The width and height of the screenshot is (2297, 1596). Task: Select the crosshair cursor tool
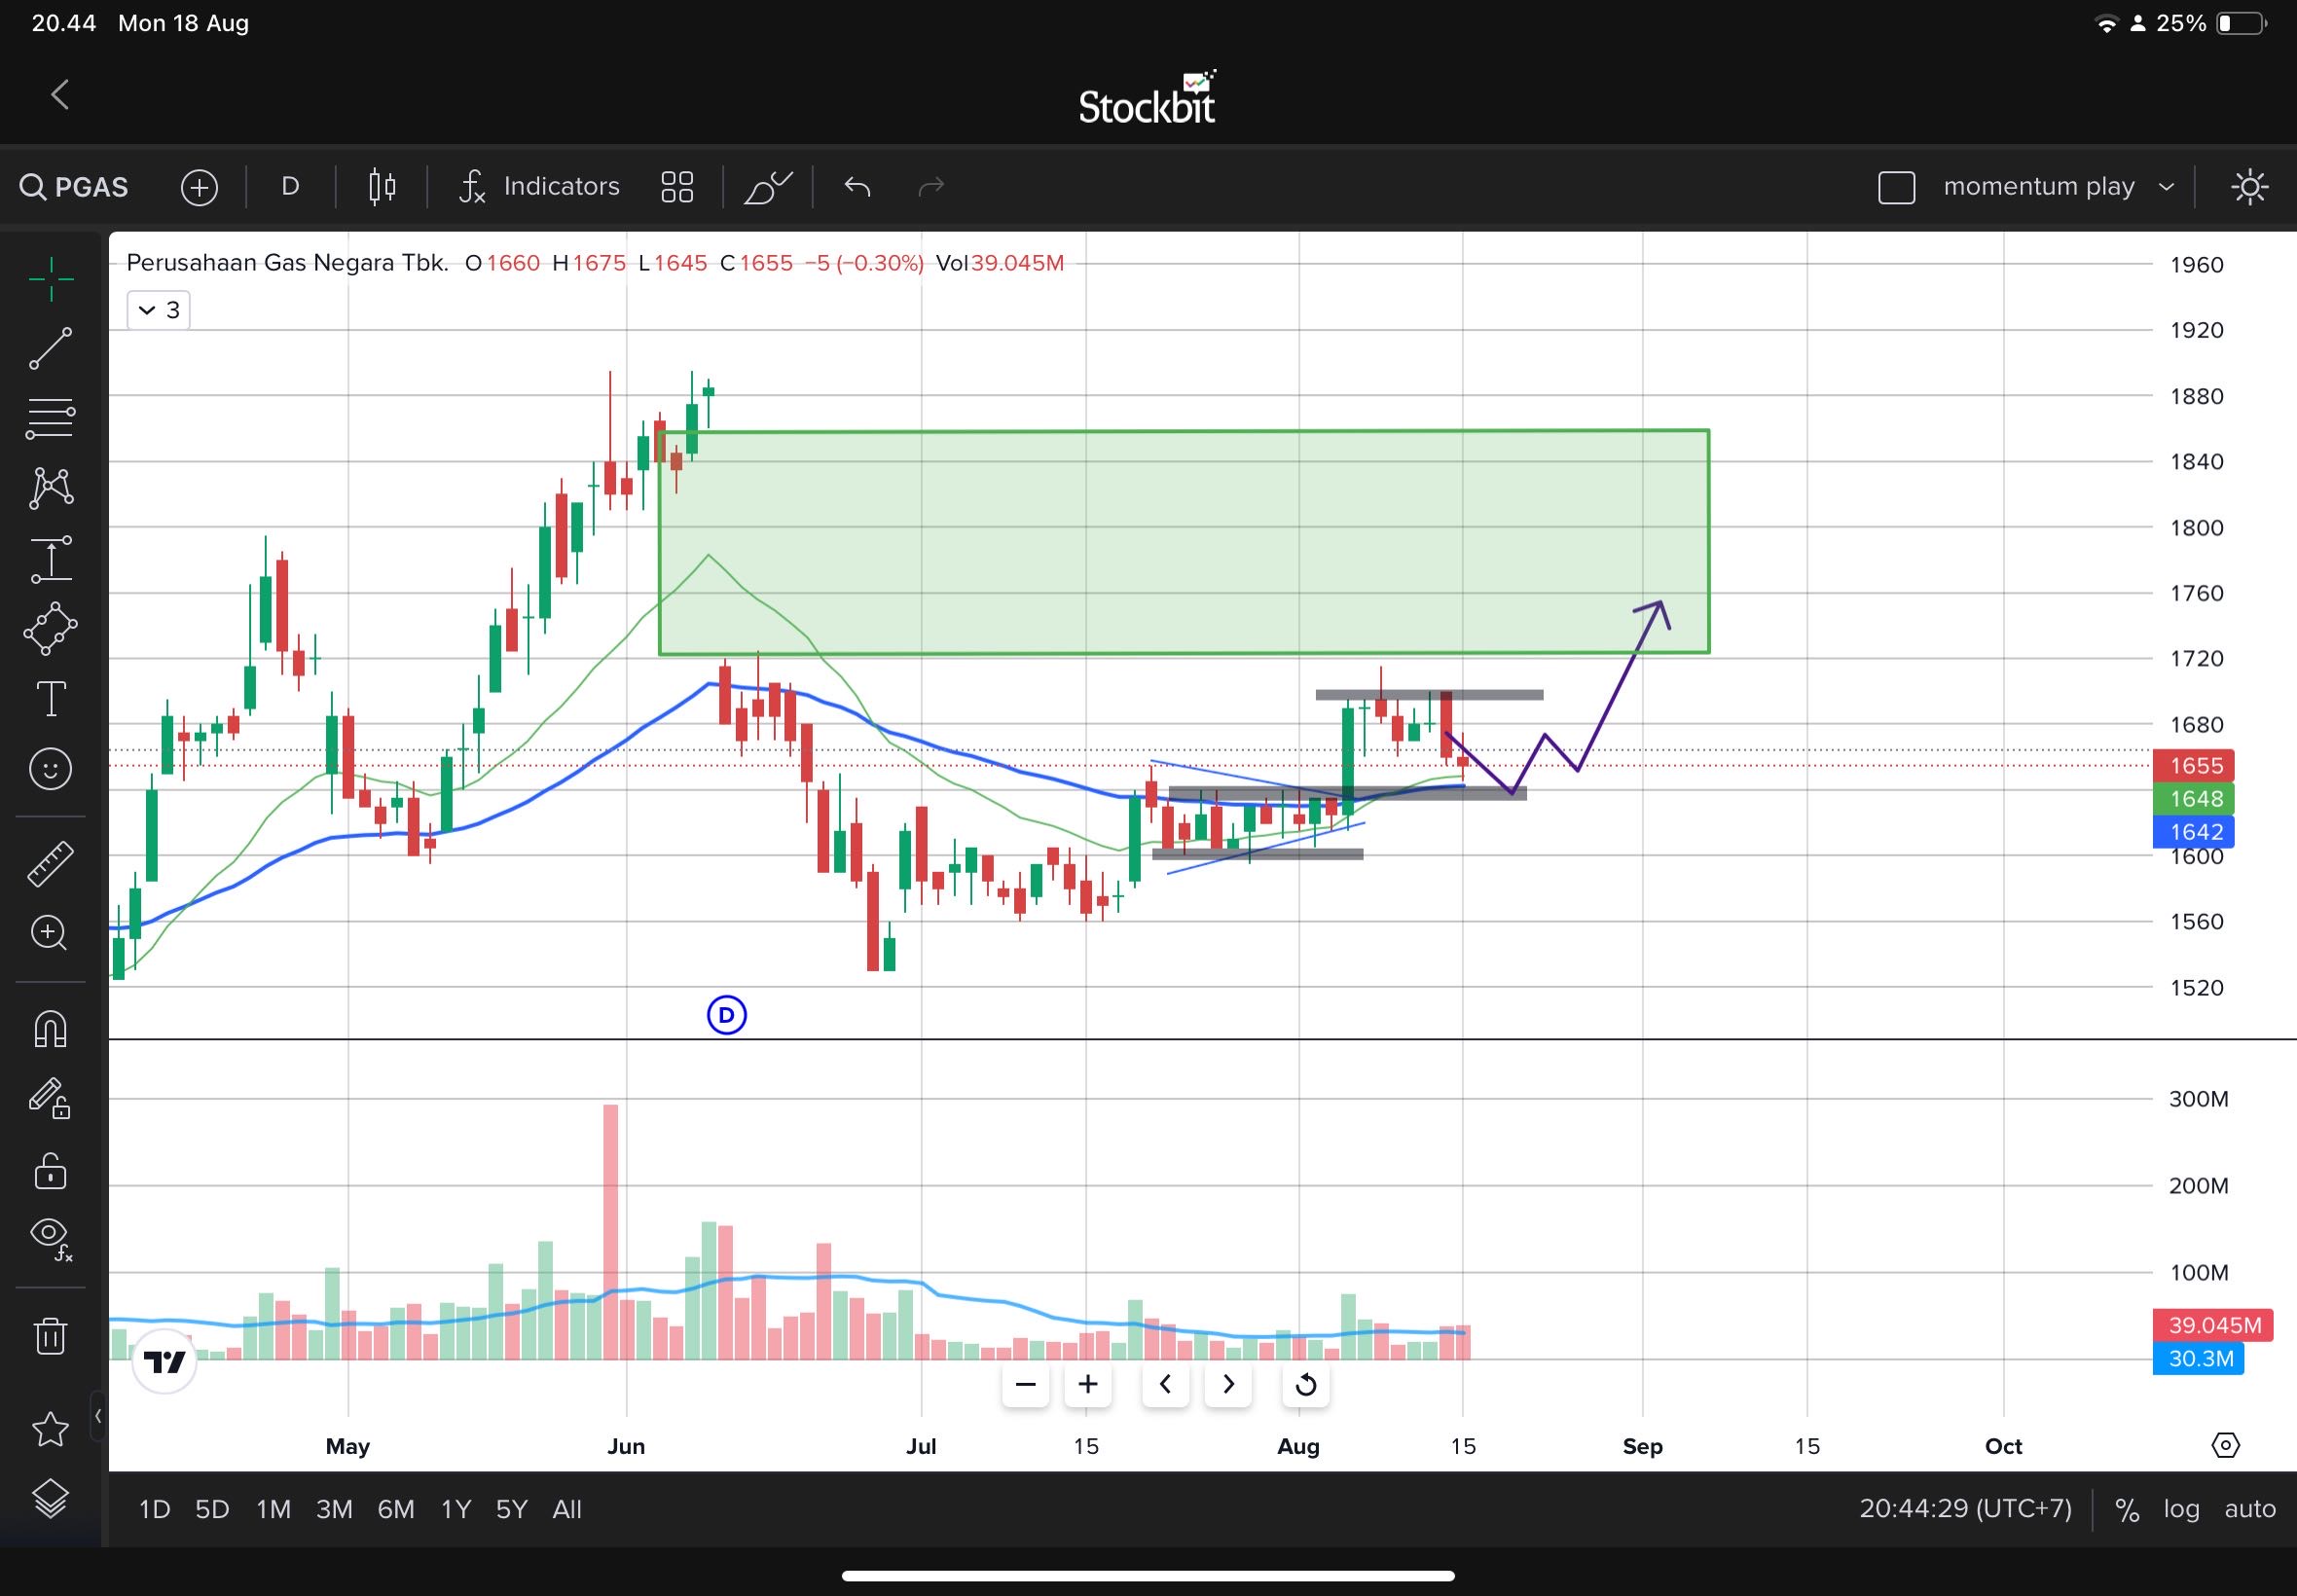pos(50,278)
